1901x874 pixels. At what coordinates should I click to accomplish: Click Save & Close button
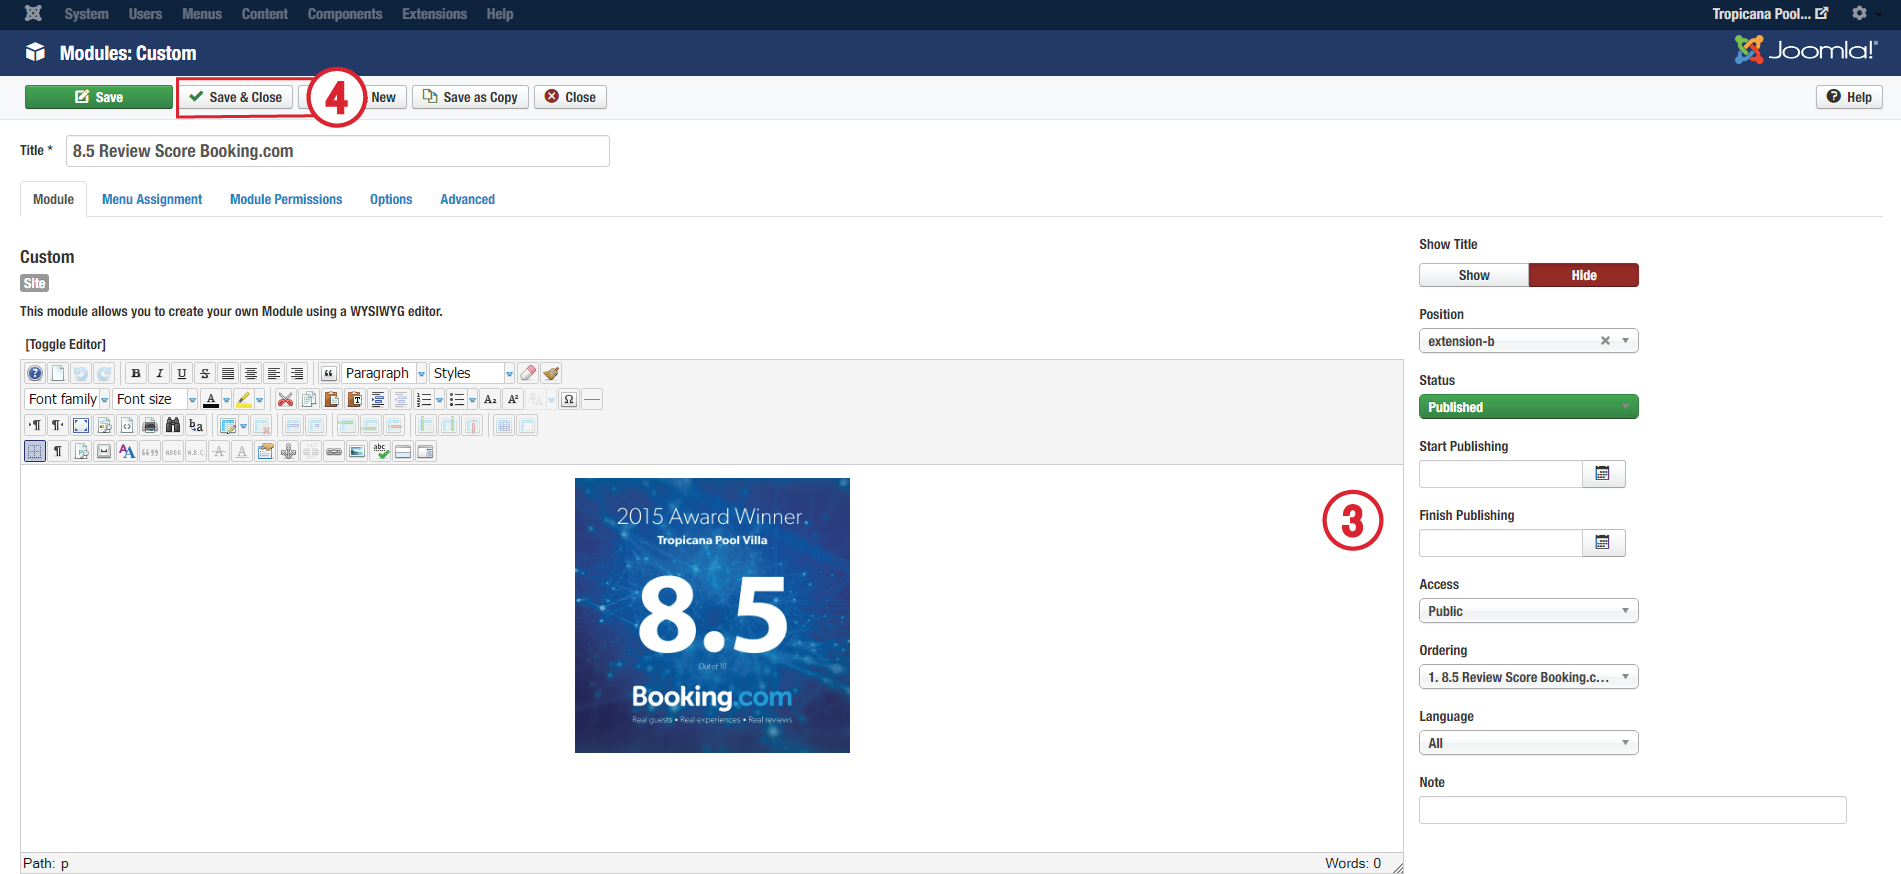(236, 97)
